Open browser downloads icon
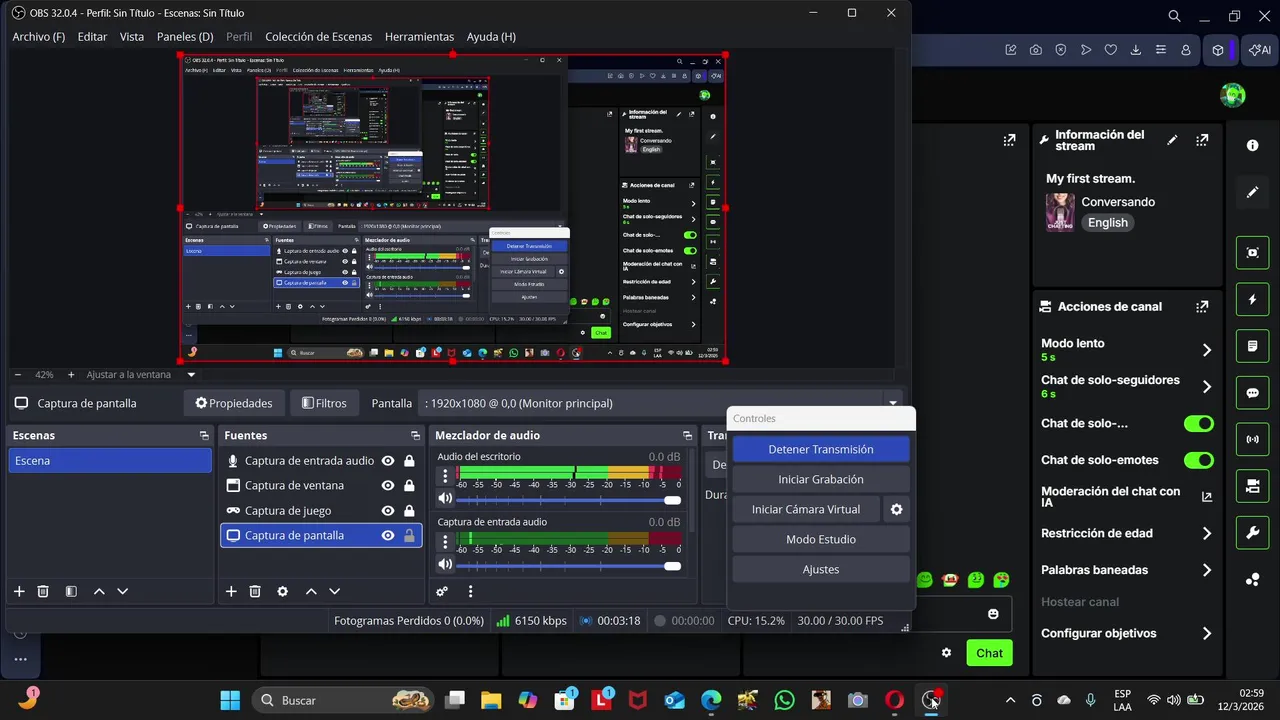The height and width of the screenshot is (720, 1280). (x=1136, y=50)
